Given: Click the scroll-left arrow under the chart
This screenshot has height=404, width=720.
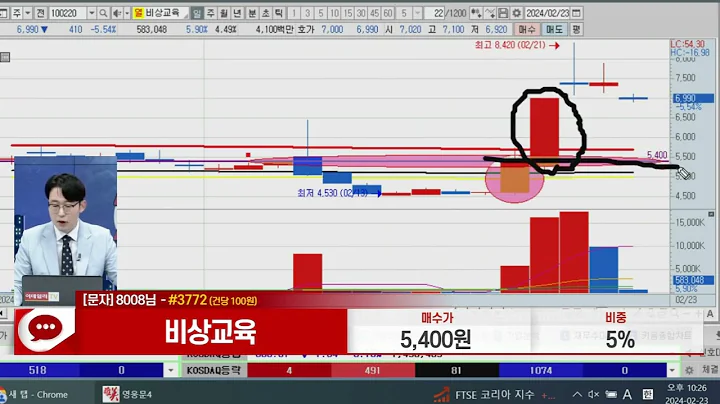Looking at the screenshot, I should [3, 314].
